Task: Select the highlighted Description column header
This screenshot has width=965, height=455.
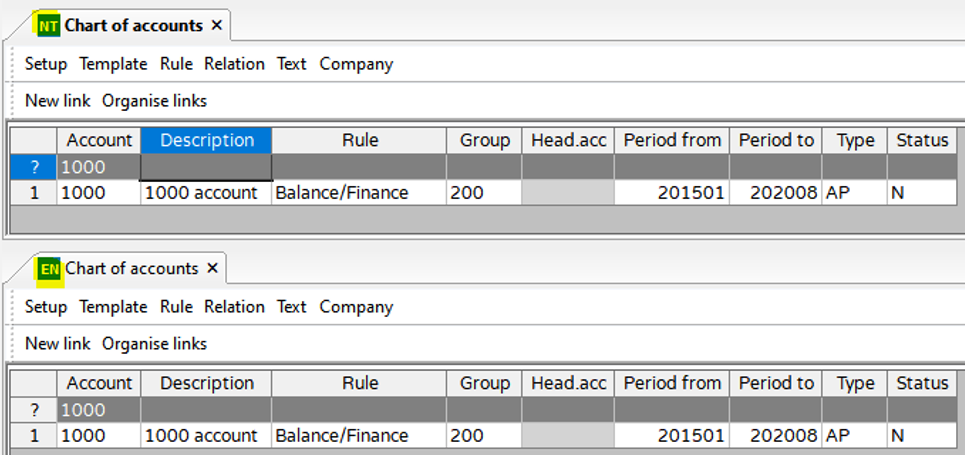Action: point(206,141)
